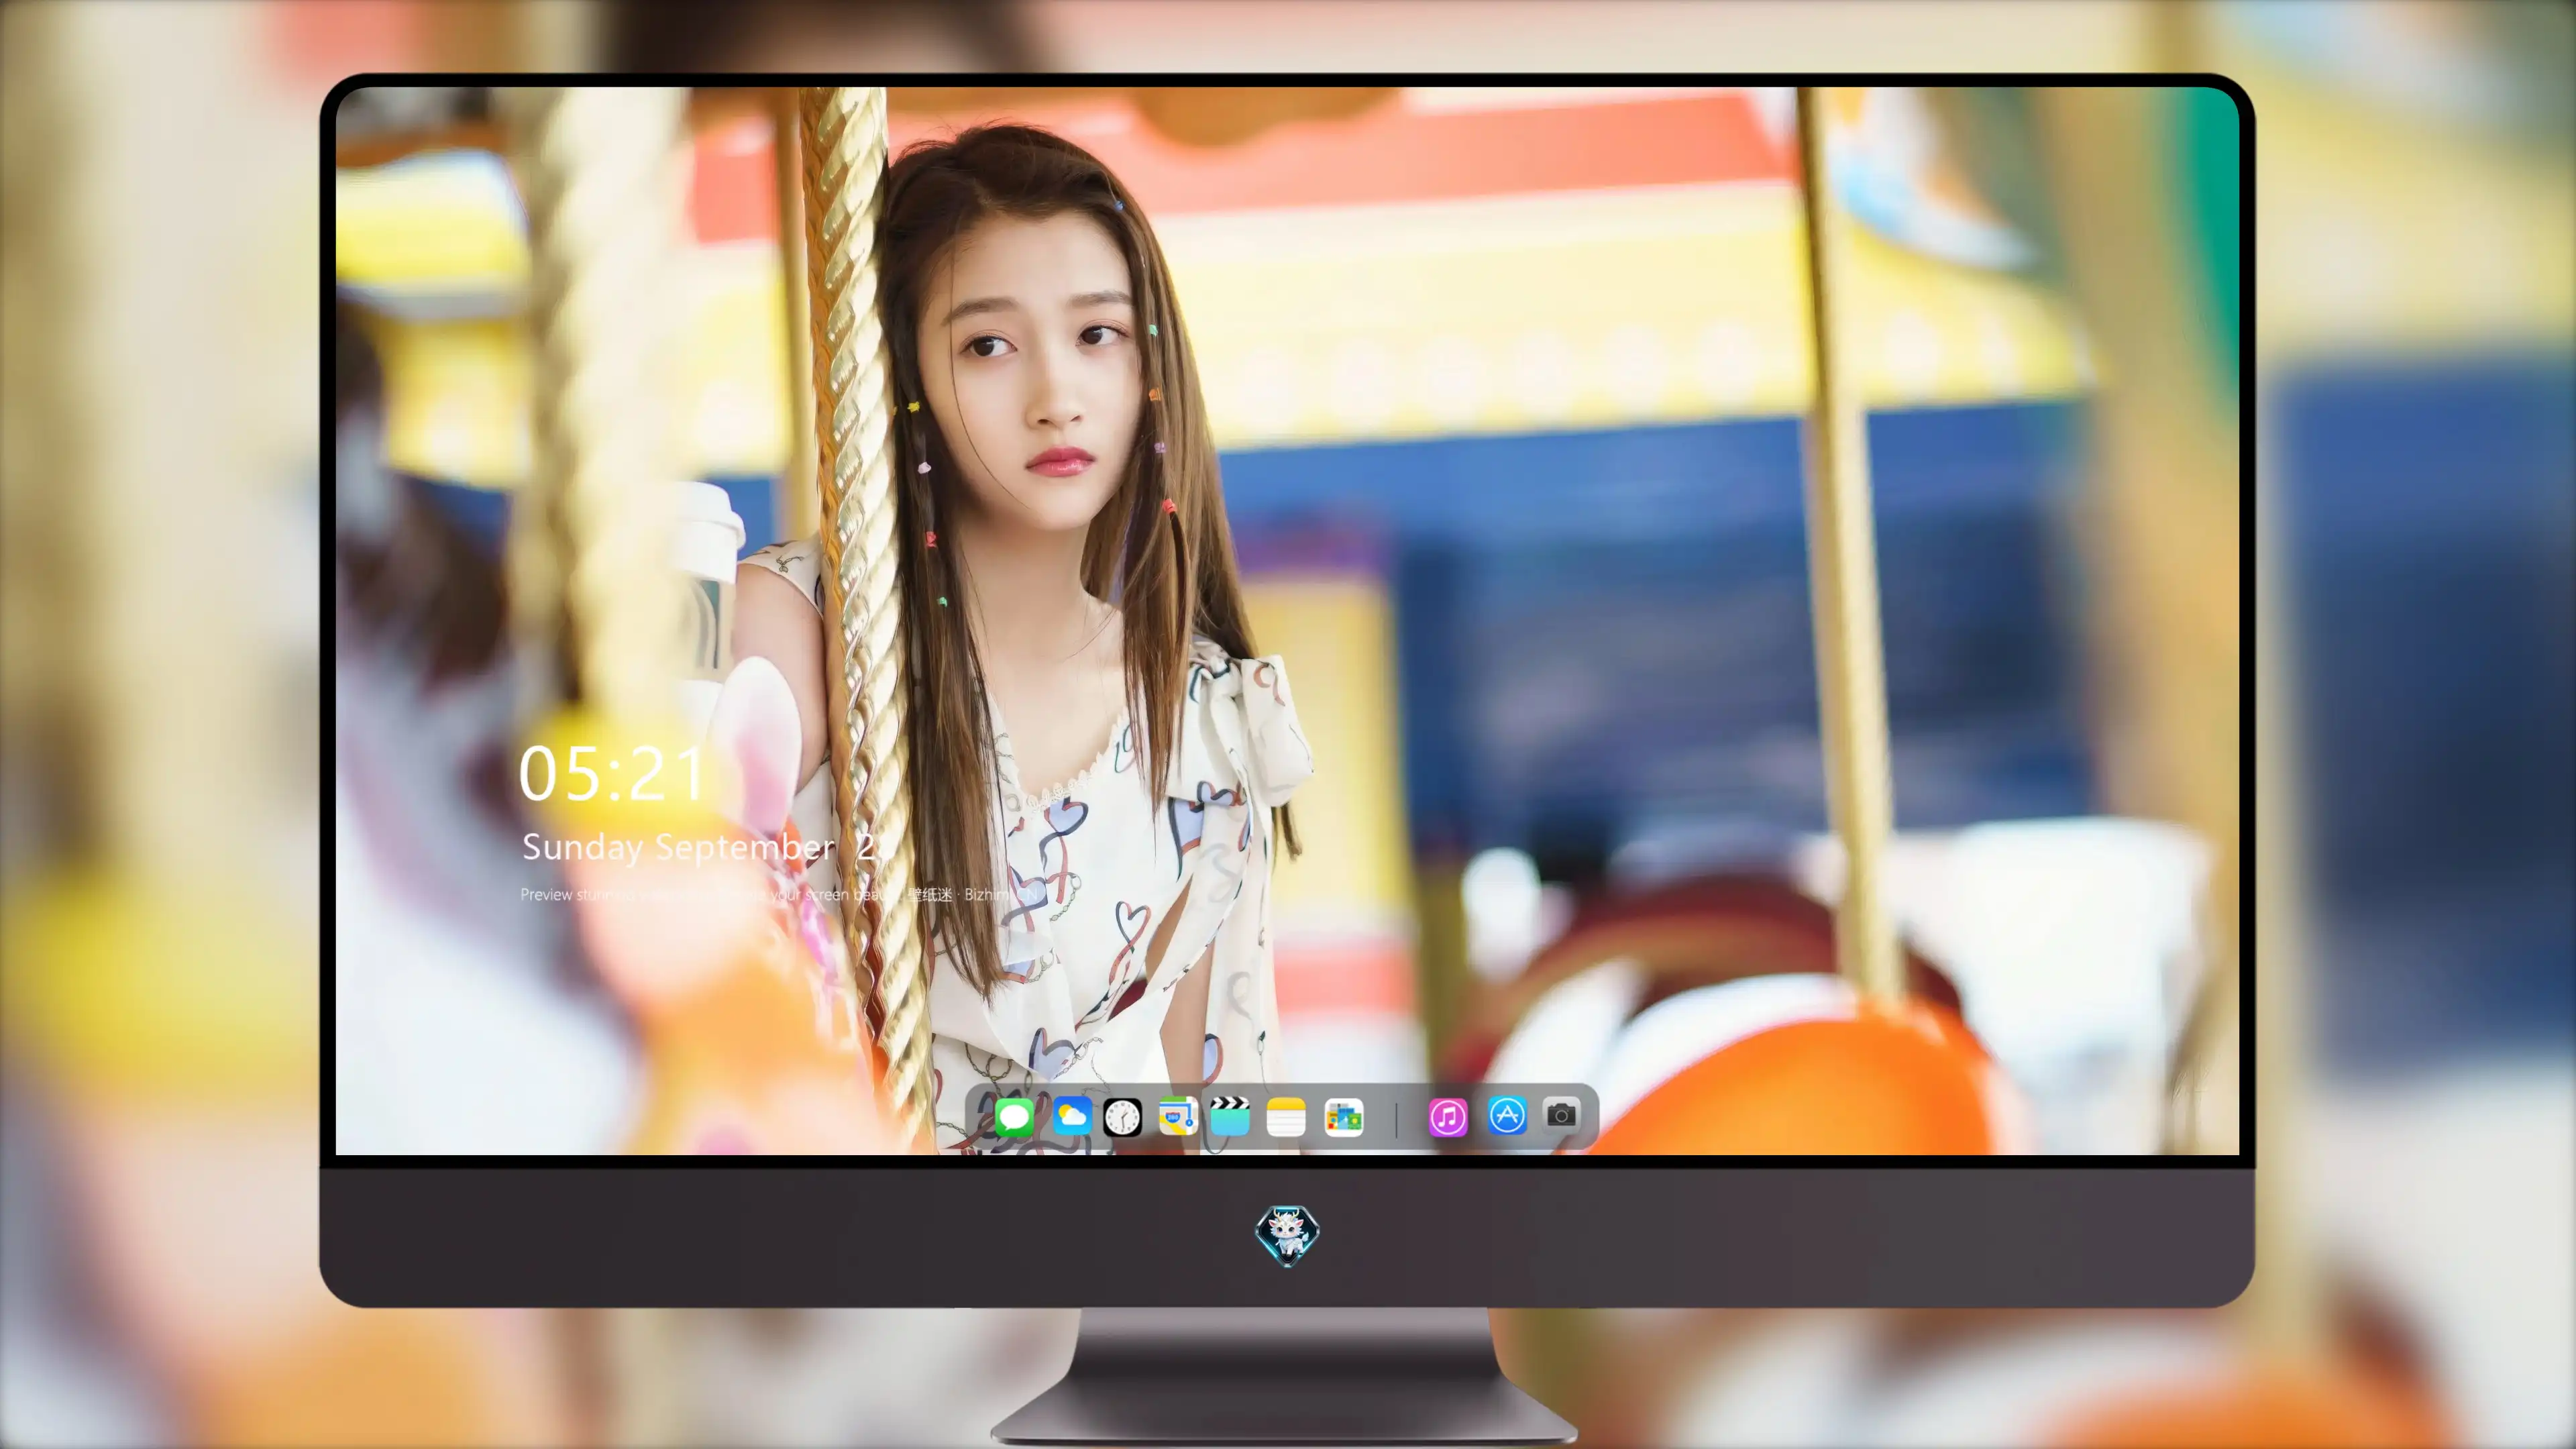Image resolution: width=2576 pixels, height=1449 pixels.
Task: Launch the iTunes music app in the dock
Action: pyautogui.click(x=1448, y=1117)
